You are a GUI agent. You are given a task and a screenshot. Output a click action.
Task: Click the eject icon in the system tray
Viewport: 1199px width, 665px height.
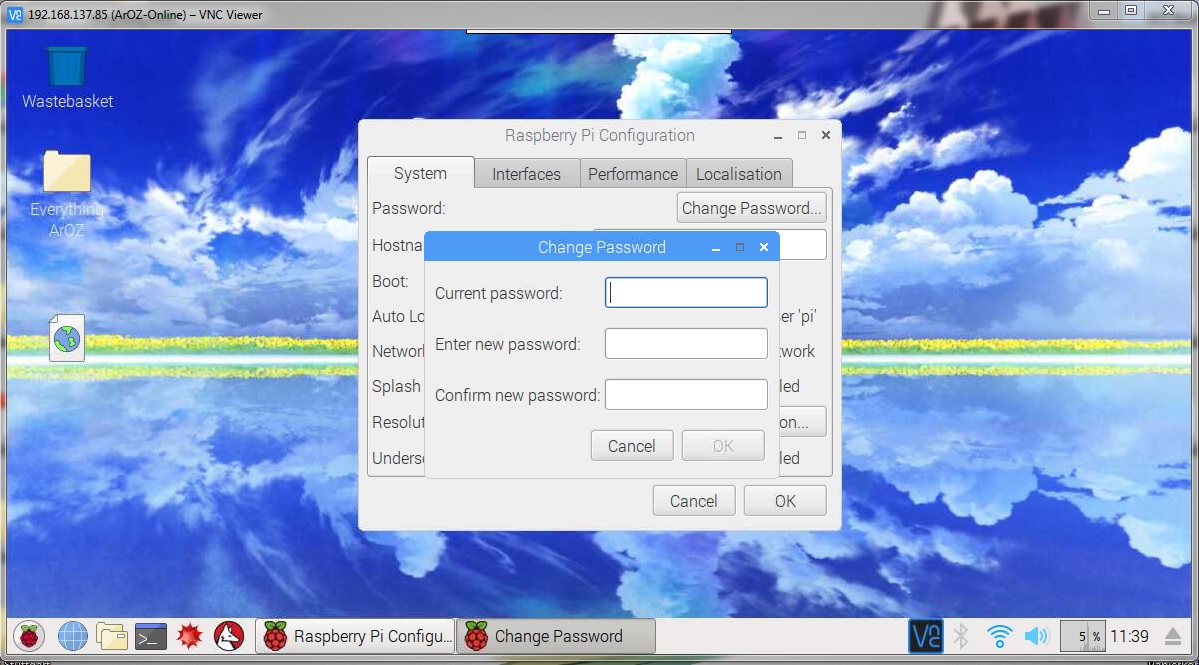click(1173, 636)
